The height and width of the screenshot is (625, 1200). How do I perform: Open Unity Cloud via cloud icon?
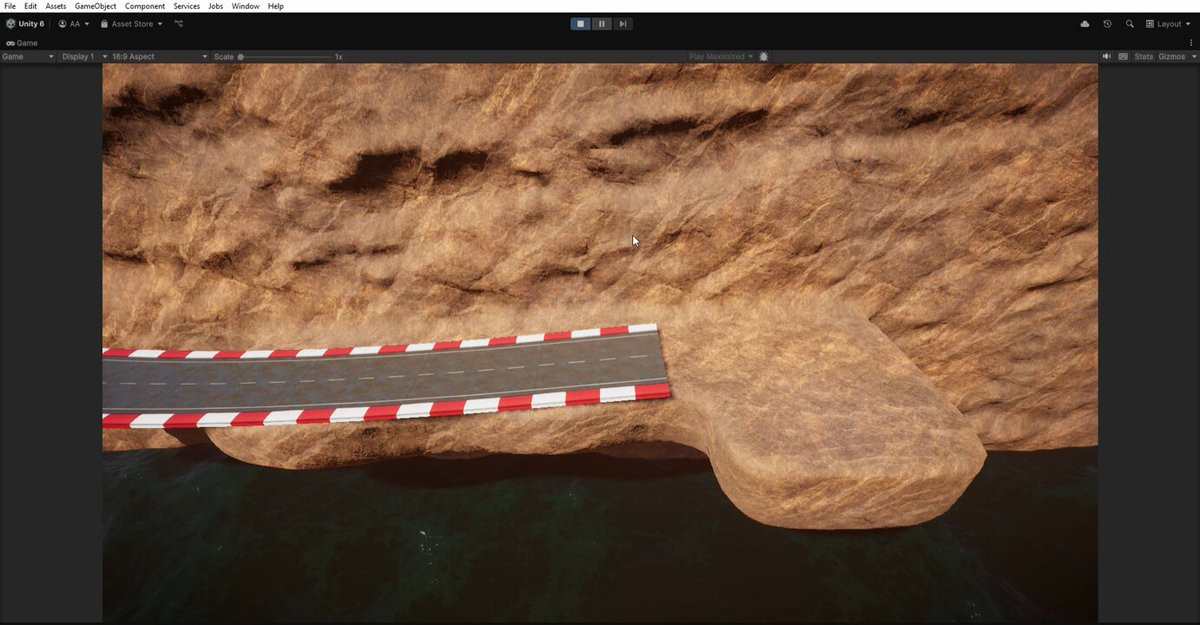coord(1085,24)
